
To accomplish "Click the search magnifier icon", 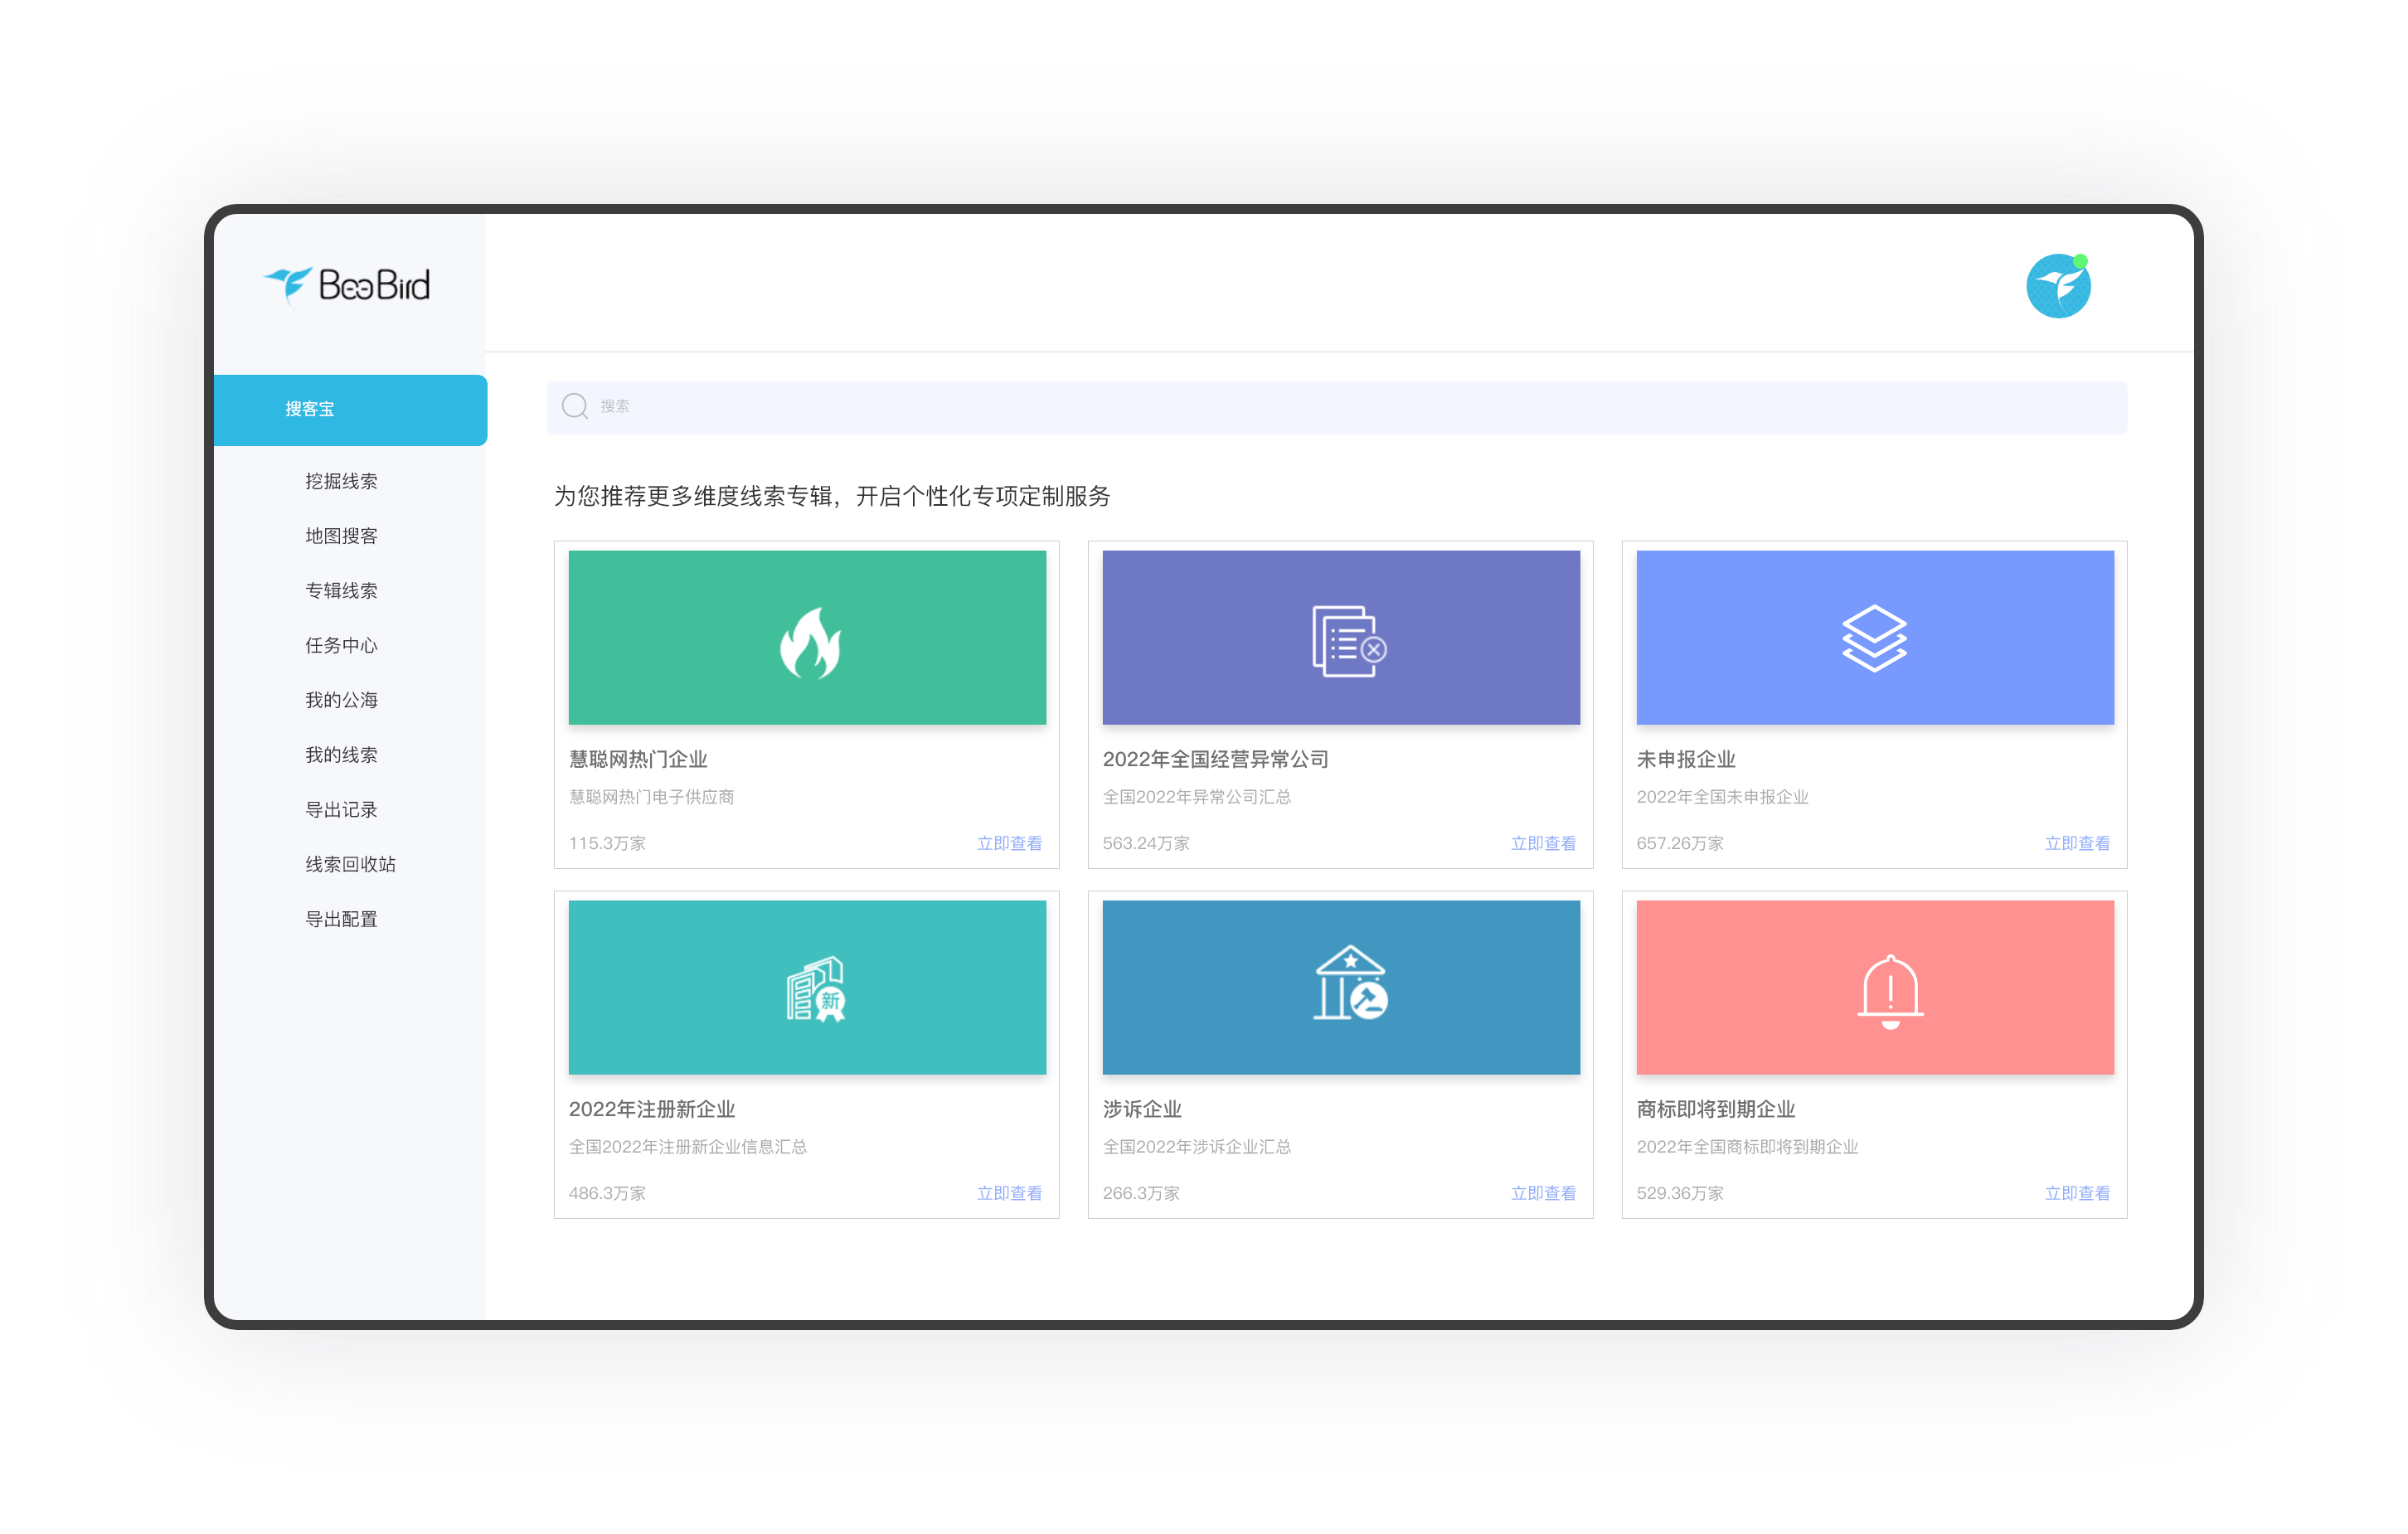I will pyautogui.click(x=575, y=406).
